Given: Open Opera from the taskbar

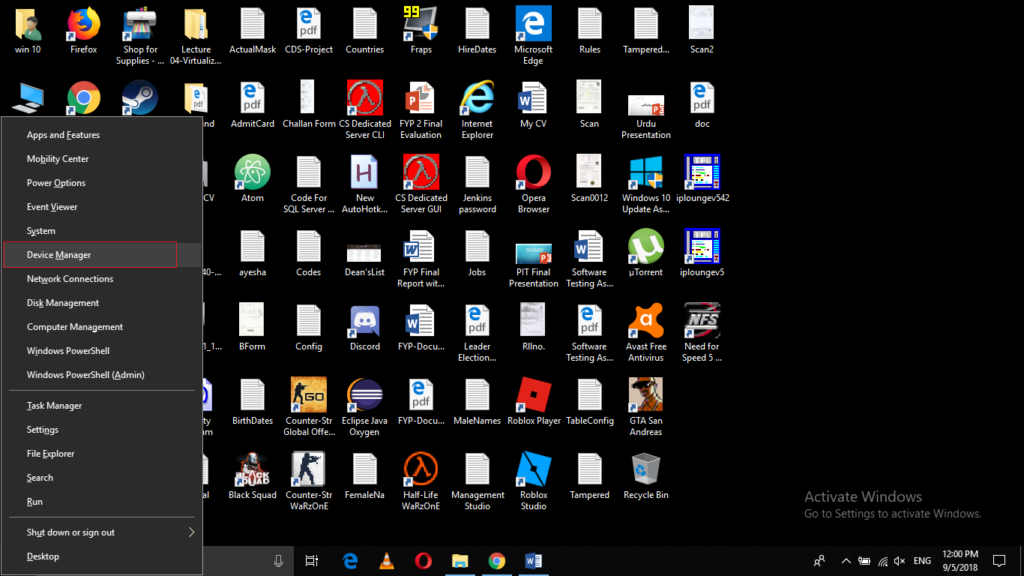Looking at the screenshot, I should (x=423, y=561).
